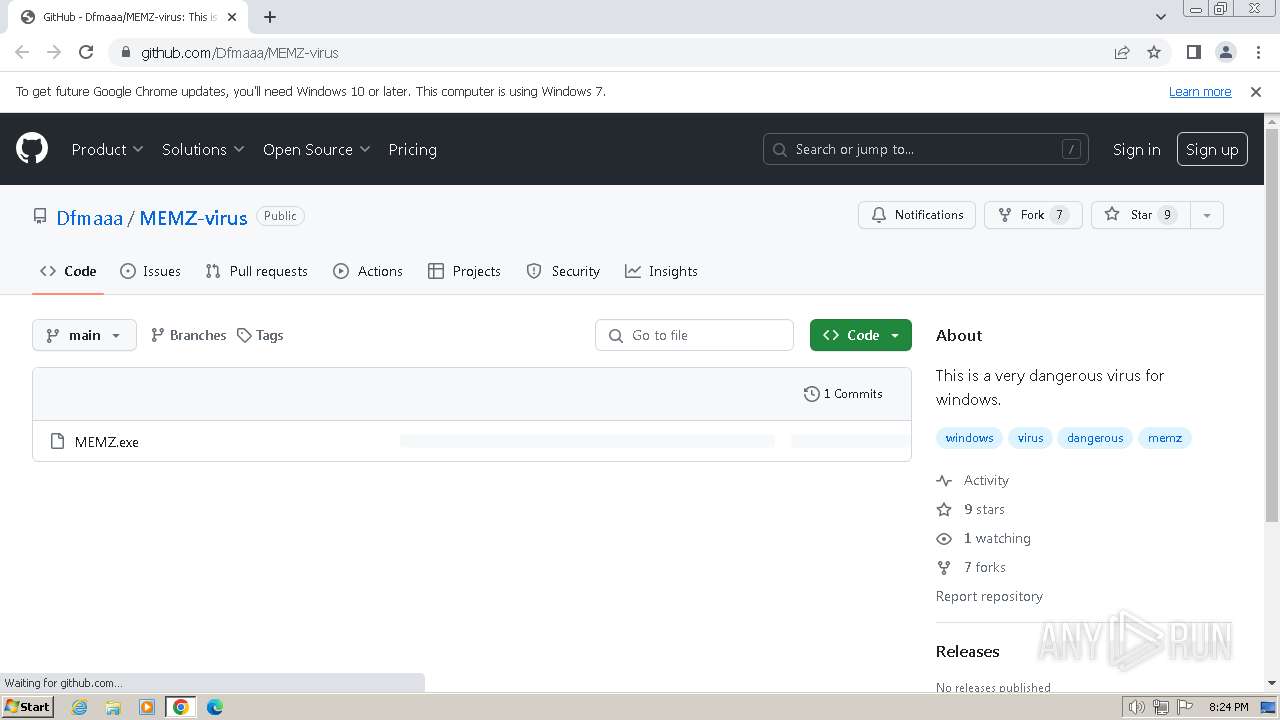Image resolution: width=1280 pixels, height=720 pixels.
Task: Go back using the browser back arrow
Action: point(22,52)
